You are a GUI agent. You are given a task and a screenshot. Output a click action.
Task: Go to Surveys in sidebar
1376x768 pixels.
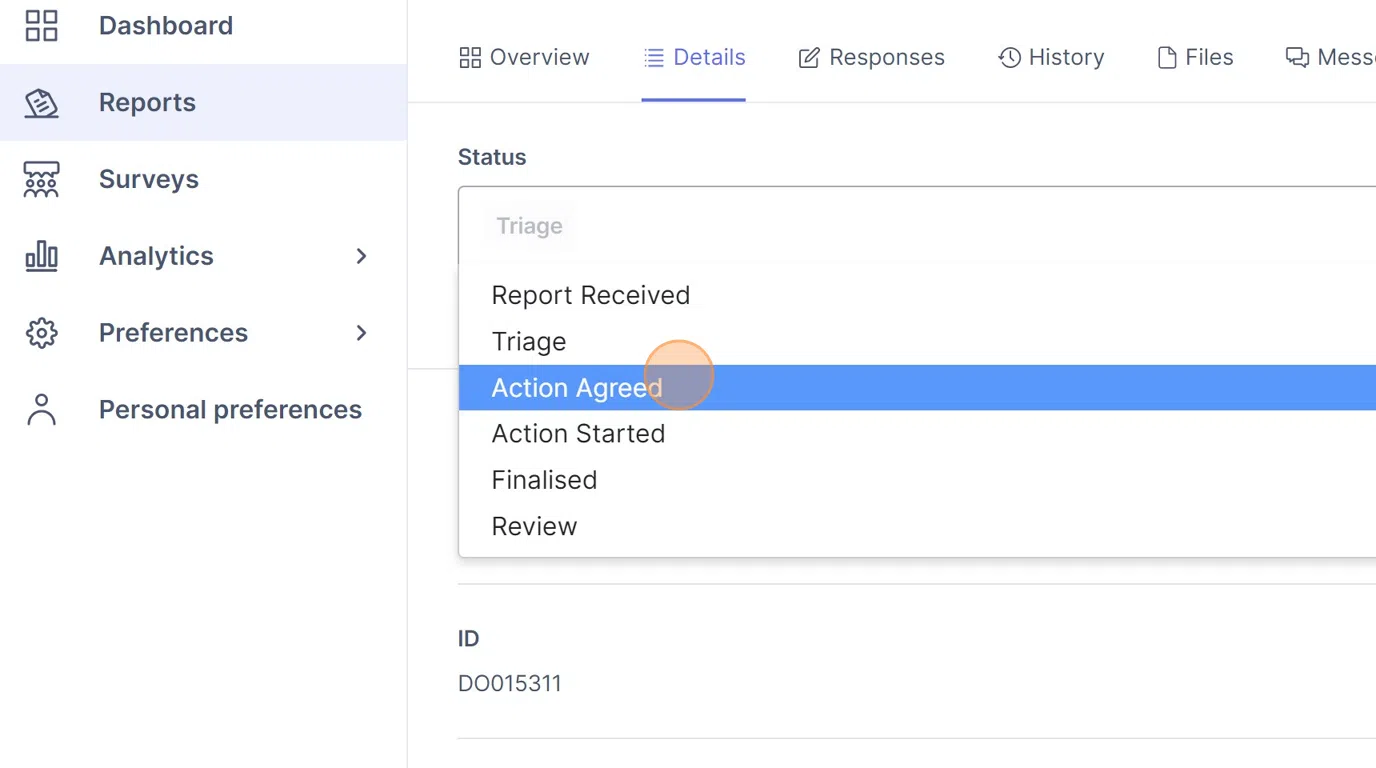point(148,180)
